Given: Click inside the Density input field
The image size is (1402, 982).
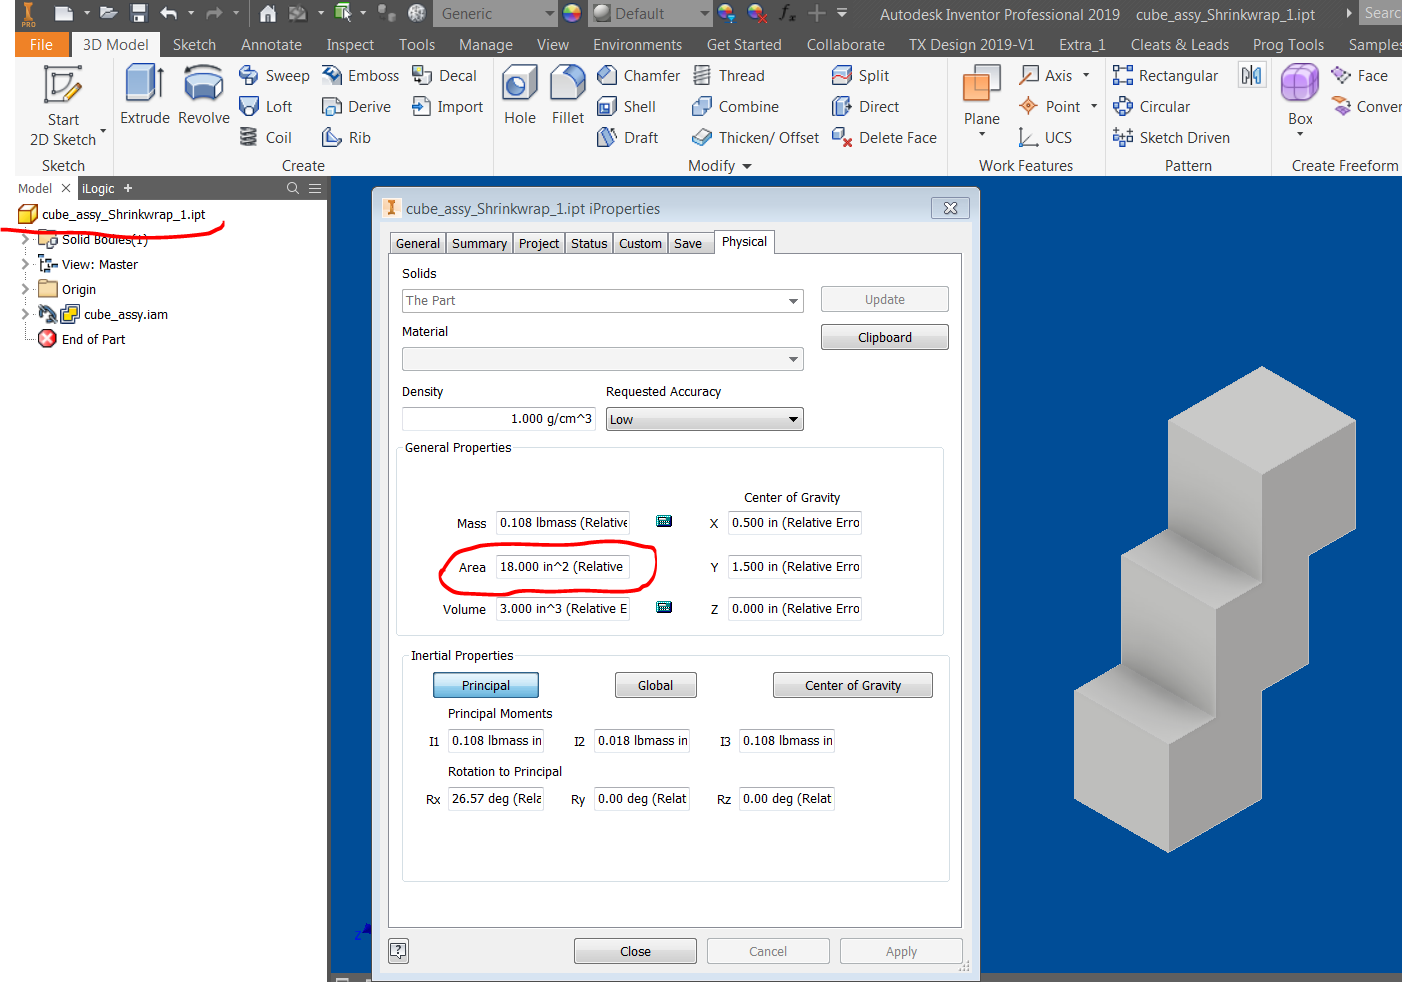Looking at the screenshot, I should click(498, 419).
